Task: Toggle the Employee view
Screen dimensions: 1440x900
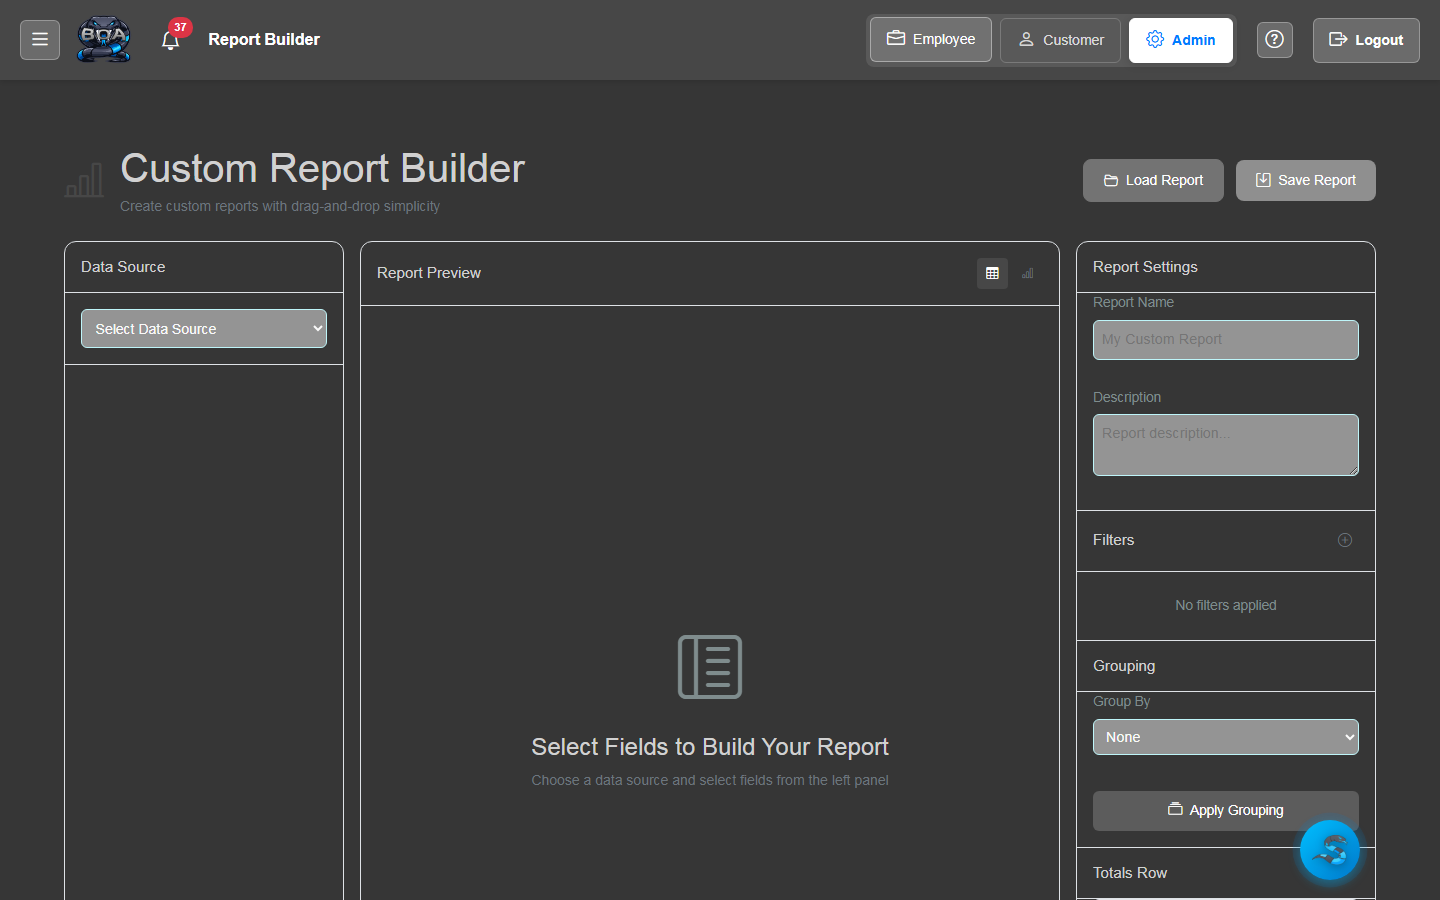Action: (x=930, y=39)
